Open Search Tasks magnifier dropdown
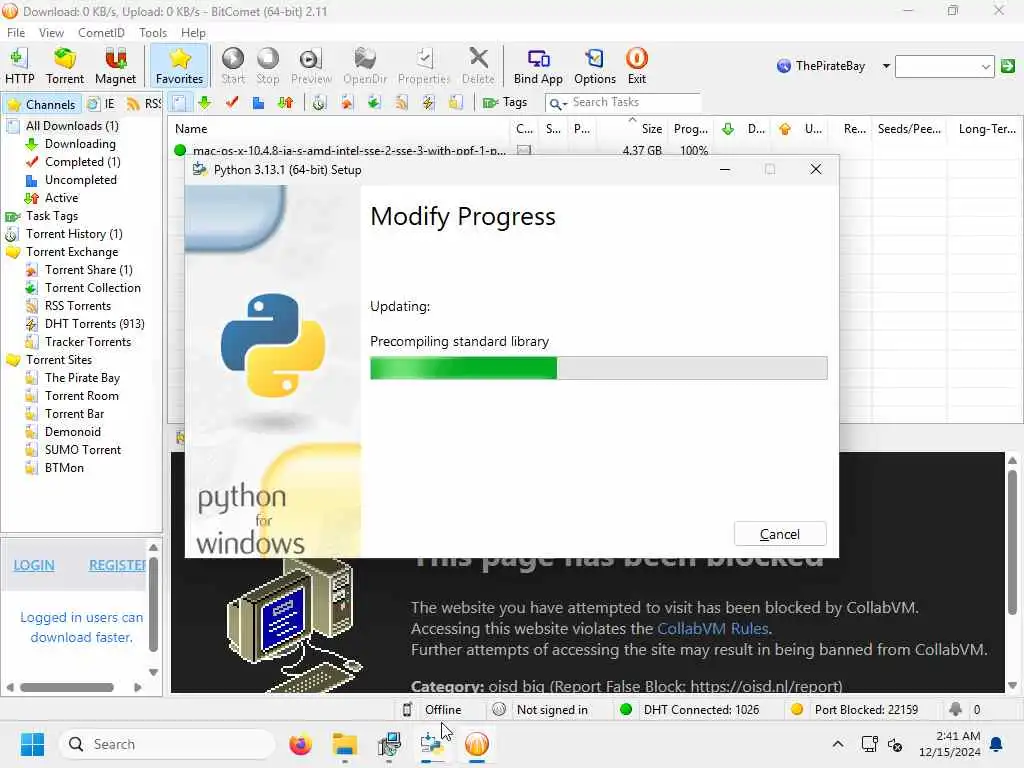The image size is (1024, 768). tap(557, 103)
